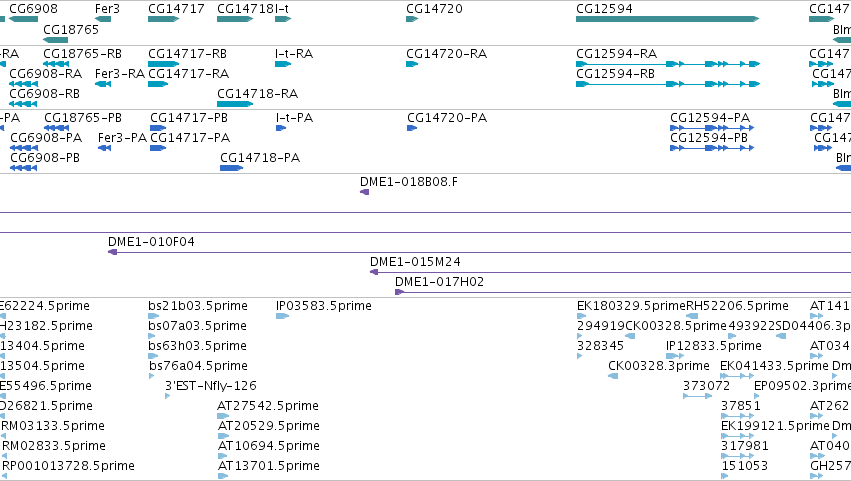The image size is (851, 481).
Task: Click the AT13701.5prime EST label
Action: (x=269, y=466)
